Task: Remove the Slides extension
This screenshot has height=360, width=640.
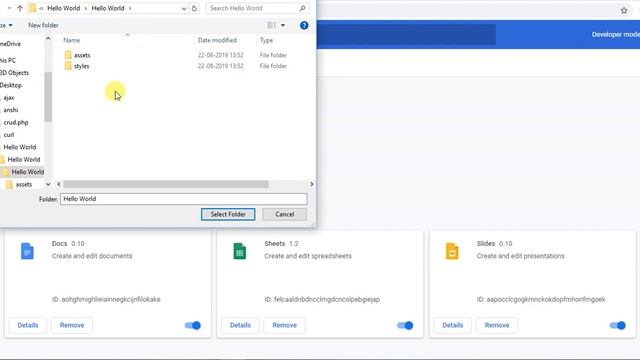Action: tap(497, 325)
